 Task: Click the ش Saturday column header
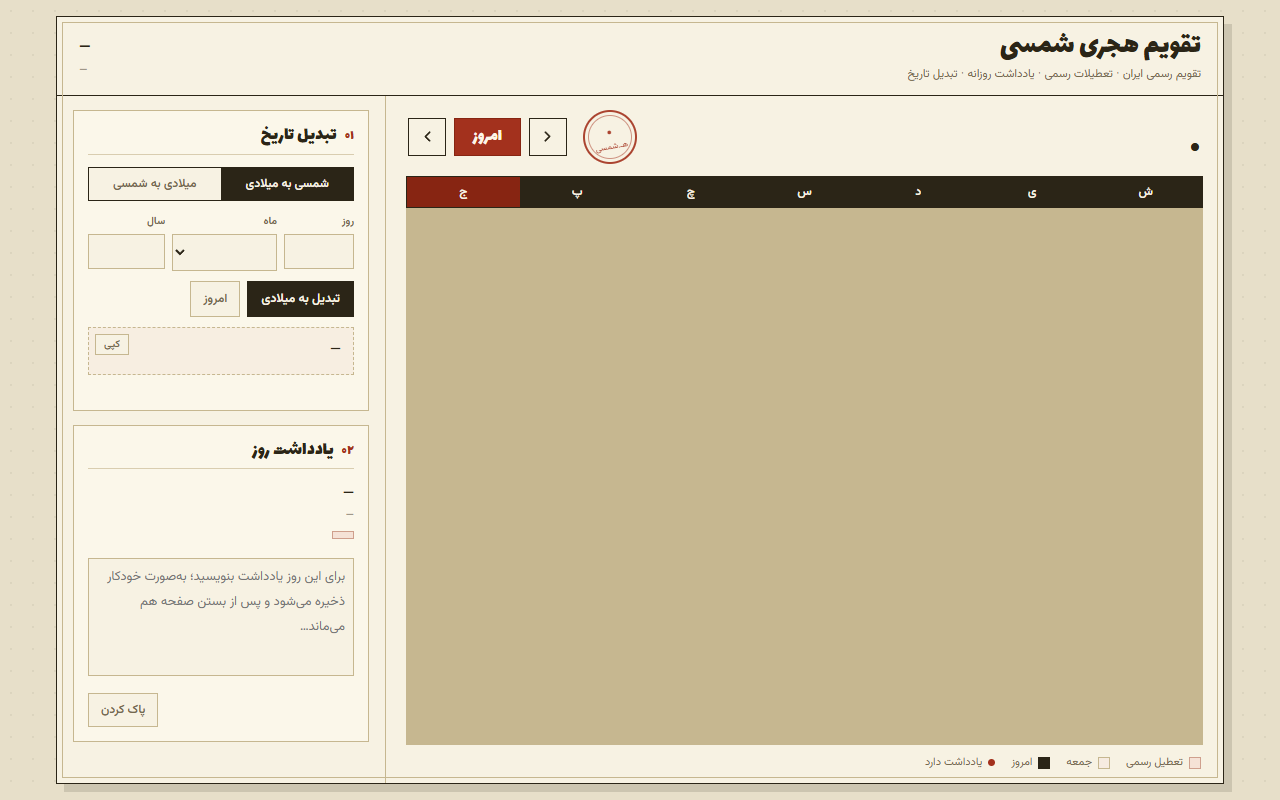(1146, 192)
